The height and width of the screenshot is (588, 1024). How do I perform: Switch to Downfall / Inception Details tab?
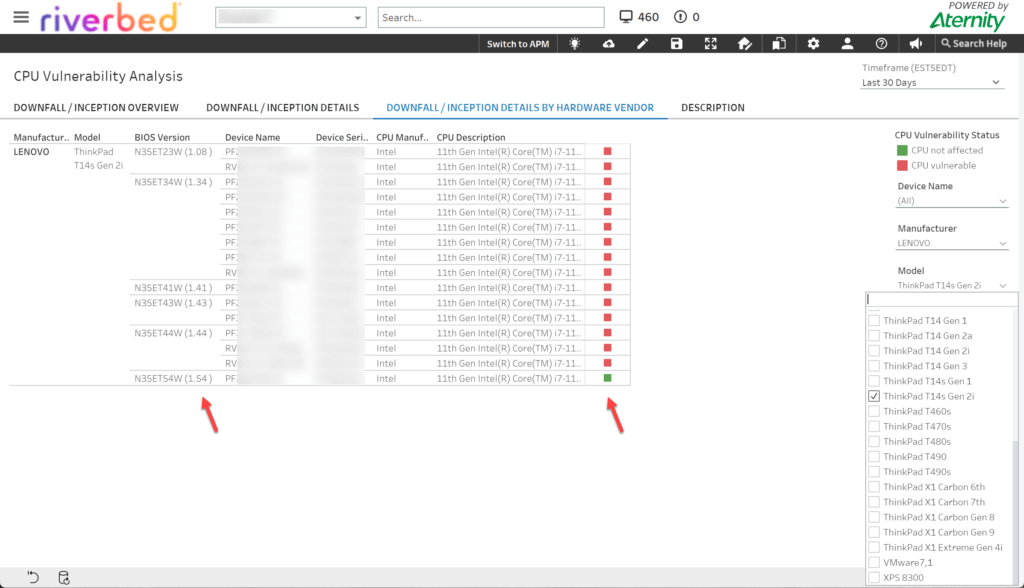[283, 108]
